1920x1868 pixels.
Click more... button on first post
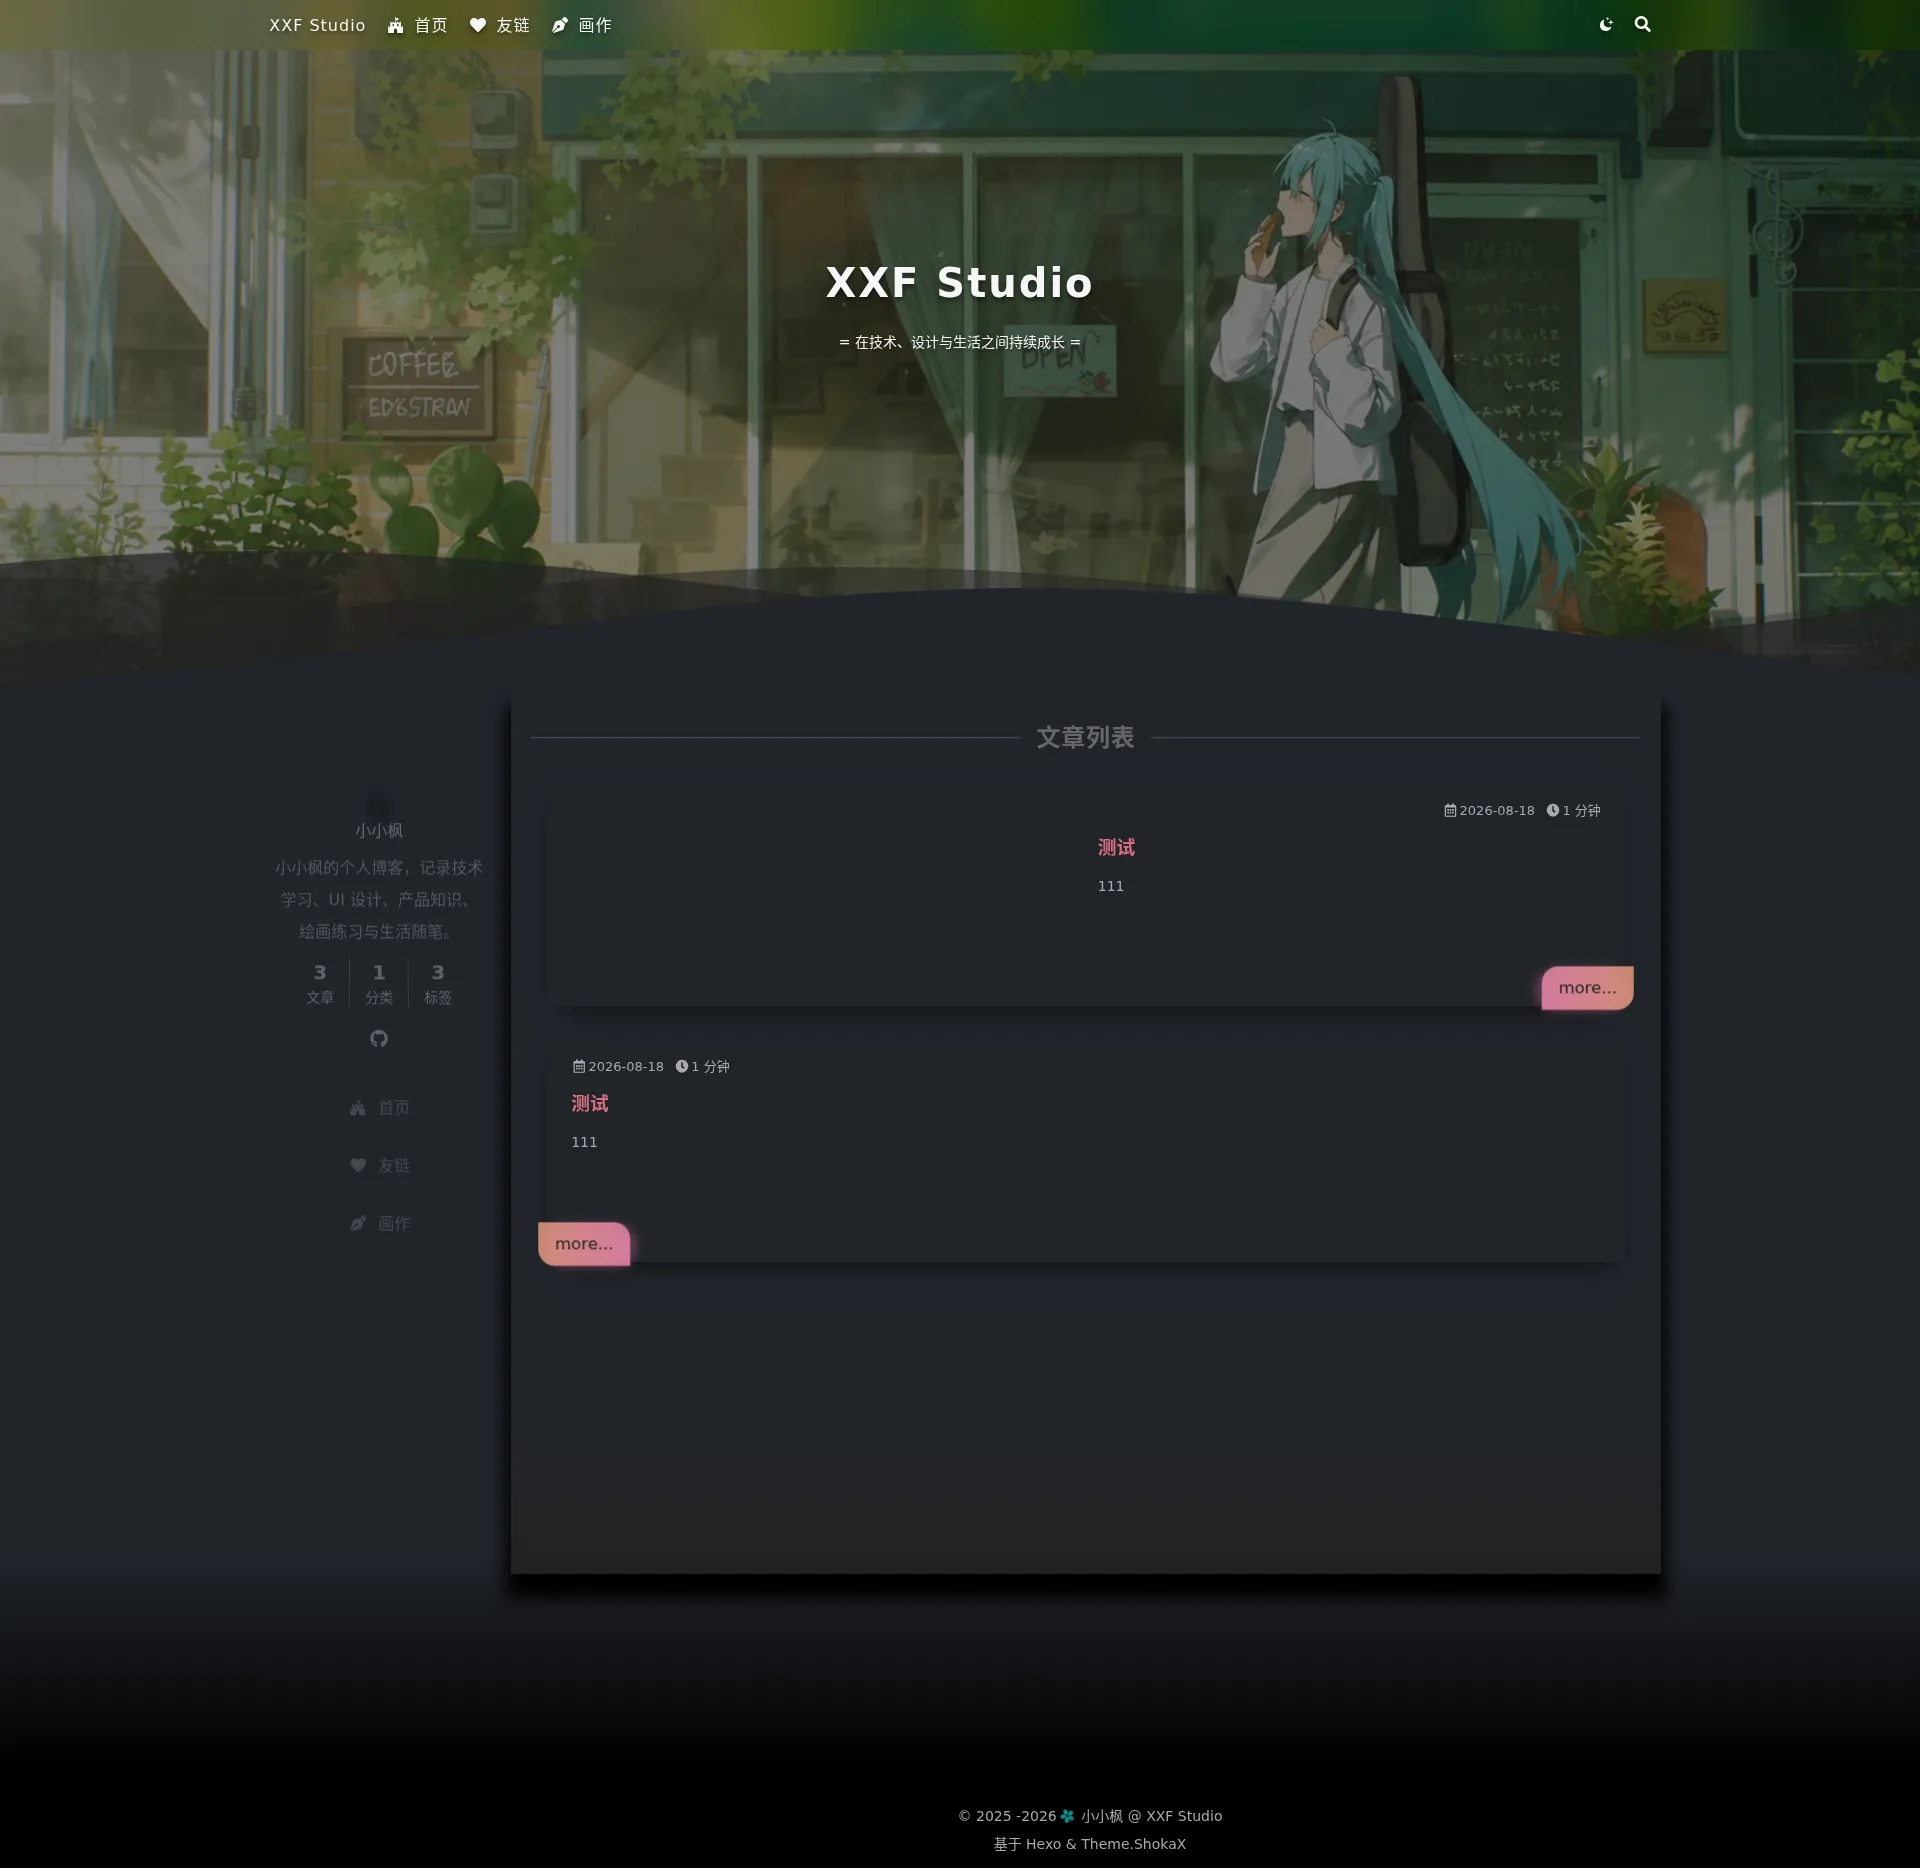tap(1587, 988)
